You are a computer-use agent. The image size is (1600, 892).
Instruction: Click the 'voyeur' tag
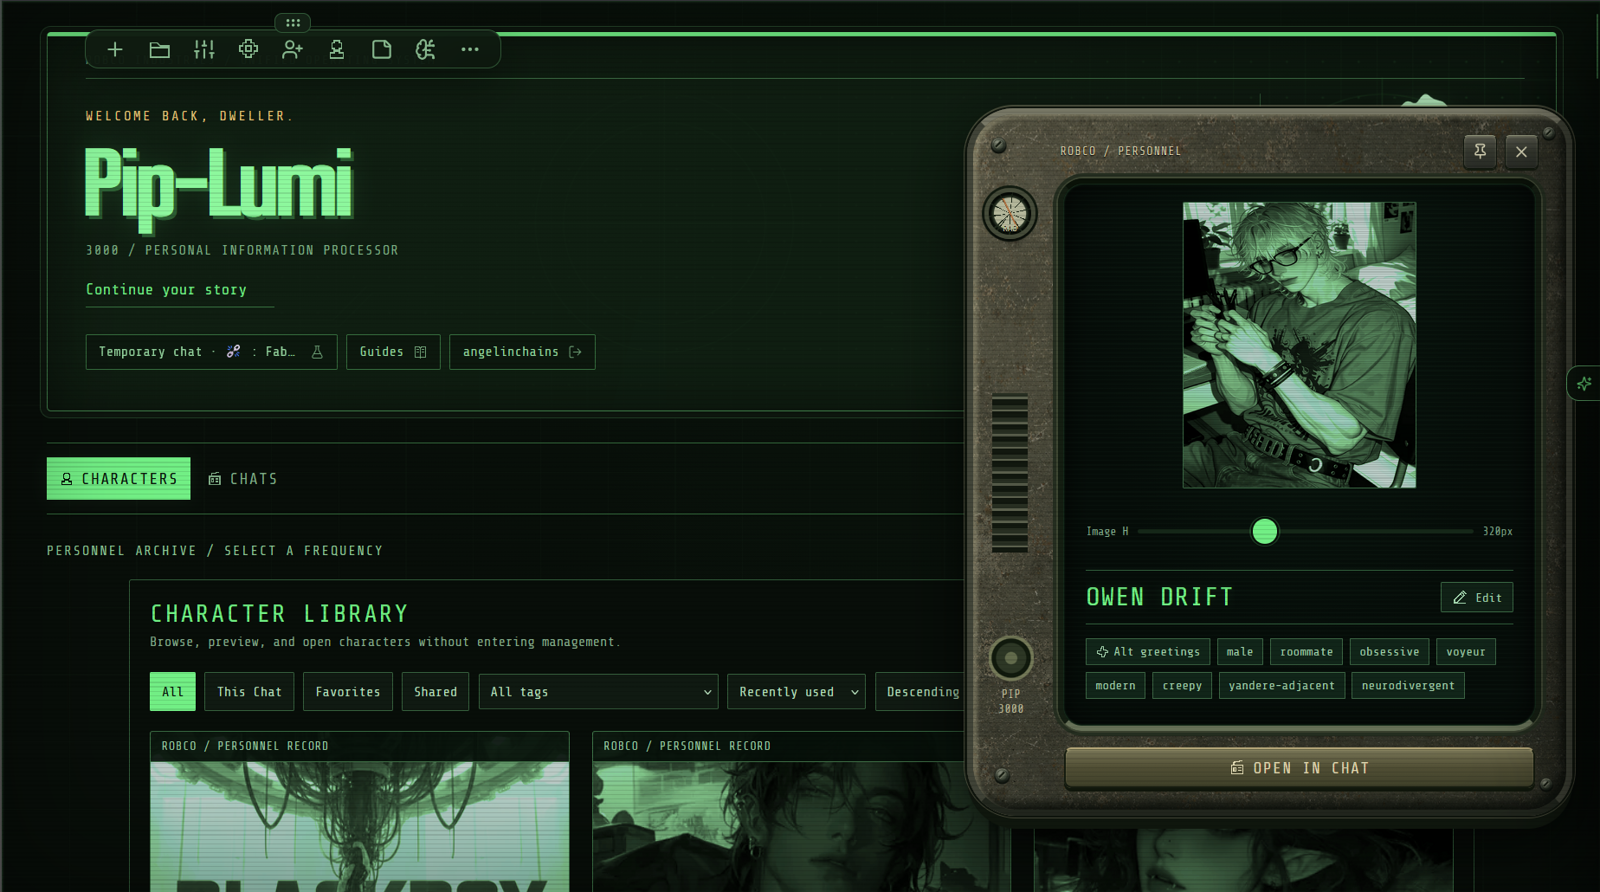coord(1466,652)
